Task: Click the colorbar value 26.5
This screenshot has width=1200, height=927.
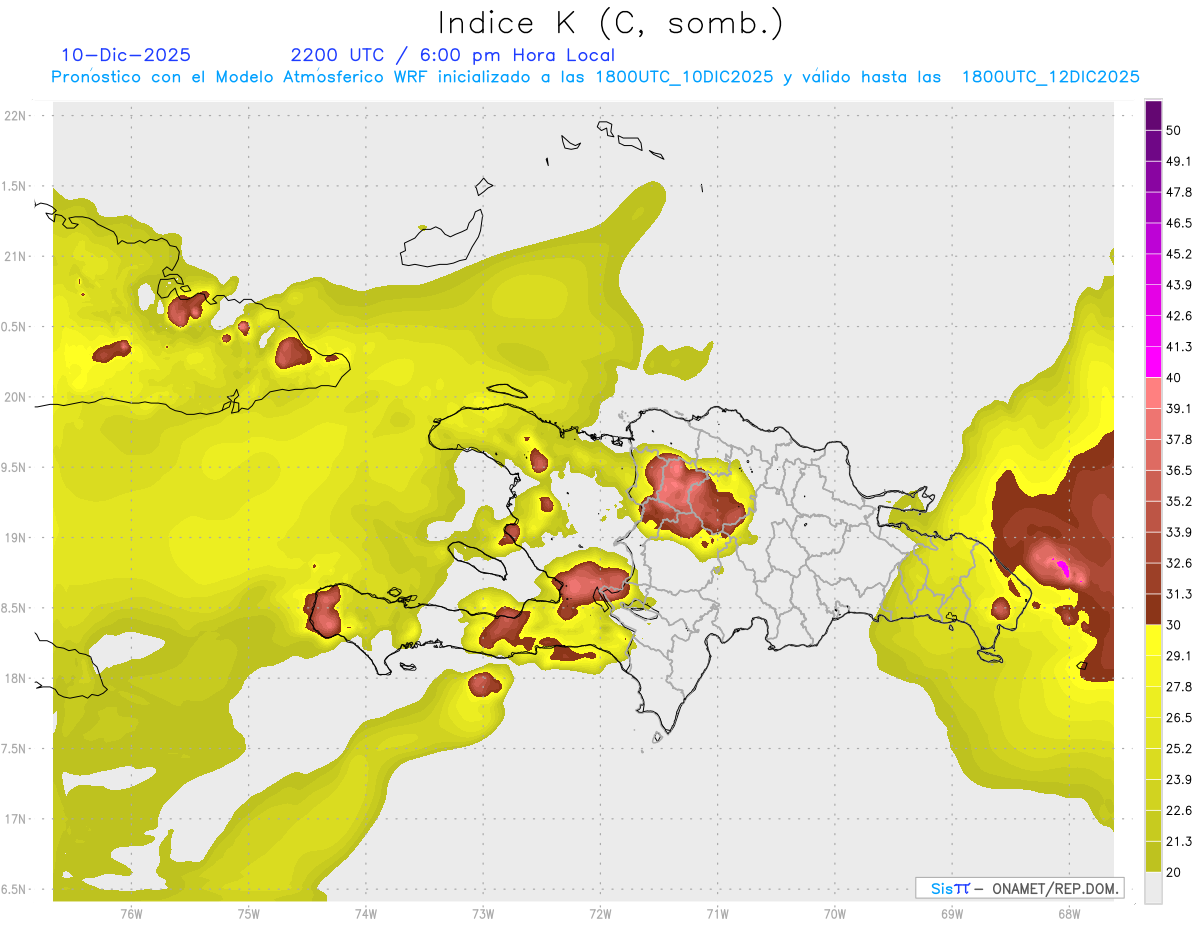Action: point(1179,718)
